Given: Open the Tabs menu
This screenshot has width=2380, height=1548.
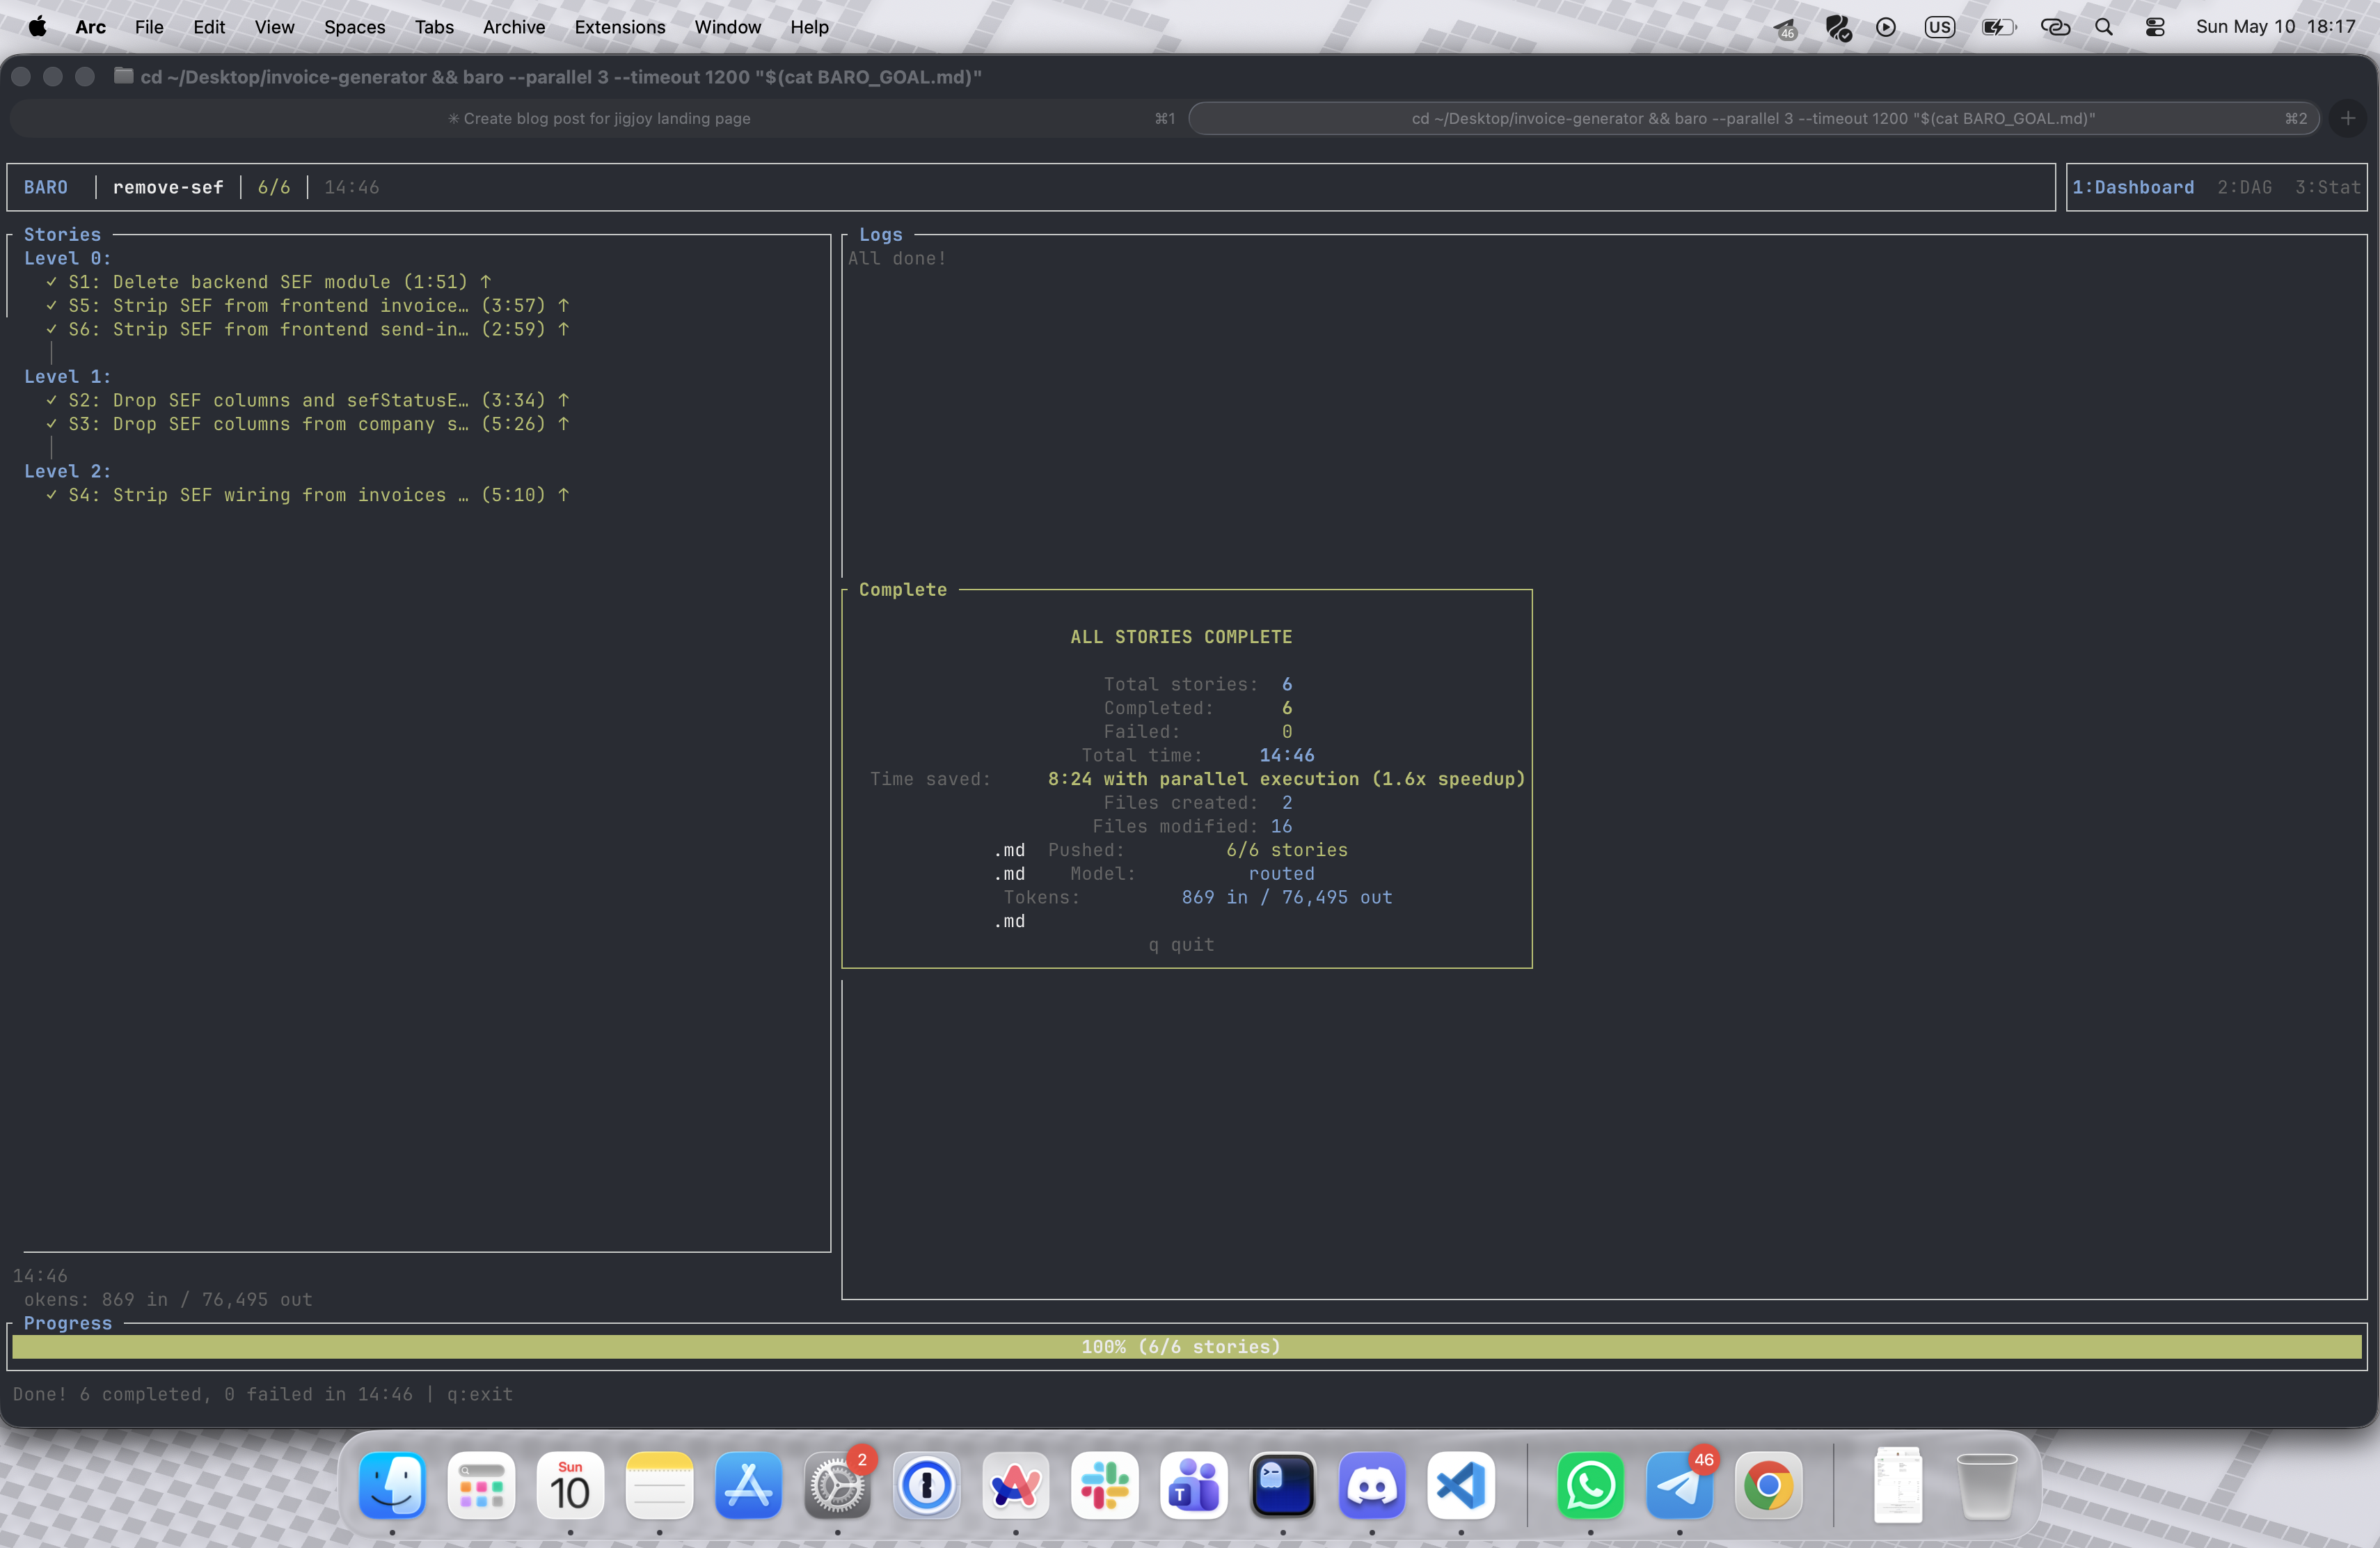Looking at the screenshot, I should pyautogui.click(x=434, y=27).
